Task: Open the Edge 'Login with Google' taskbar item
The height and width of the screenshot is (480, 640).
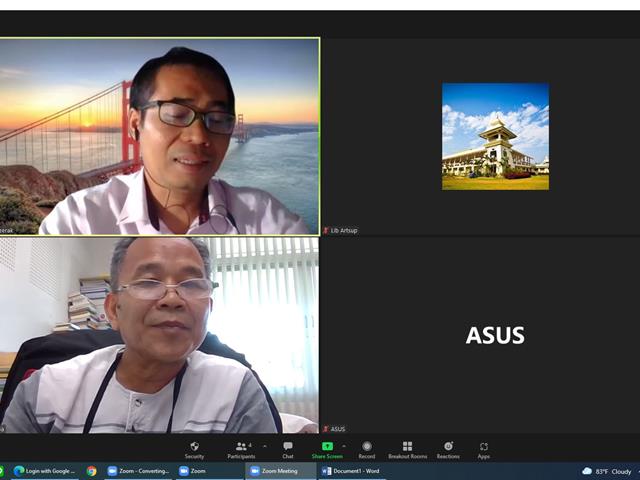Action: (x=44, y=471)
